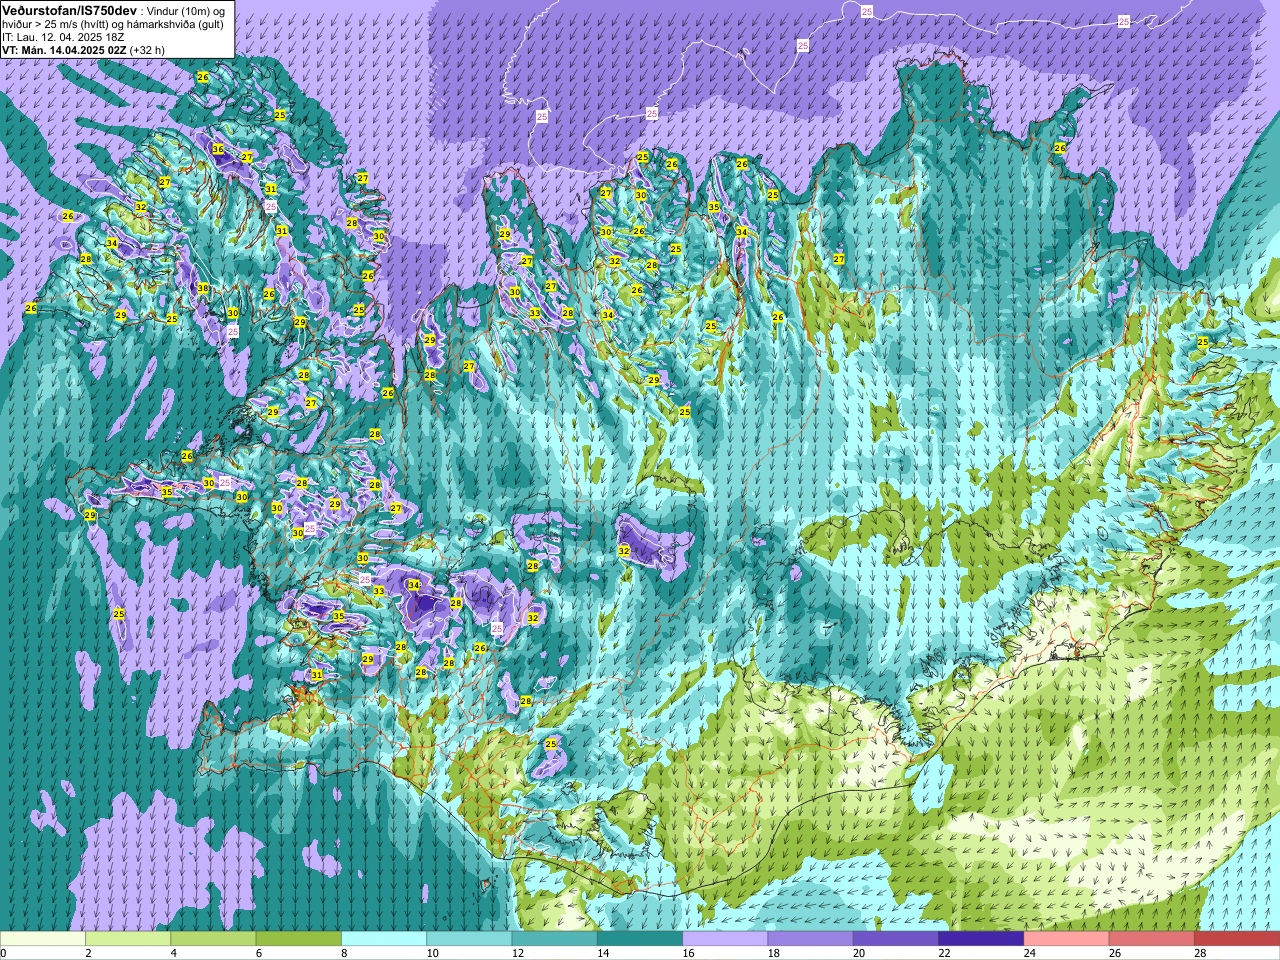The height and width of the screenshot is (960, 1280).
Task: Click the legend scale value "8"
Action: pyautogui.click(x=344, y=953)
